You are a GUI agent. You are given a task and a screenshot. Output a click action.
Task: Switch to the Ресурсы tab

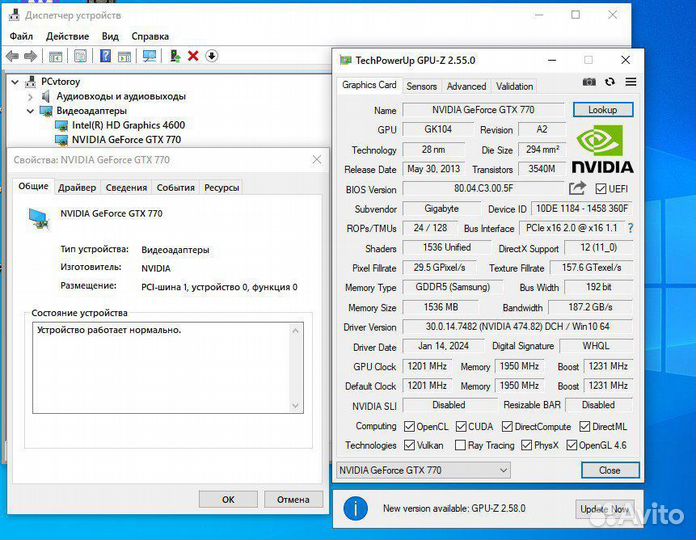221,188
